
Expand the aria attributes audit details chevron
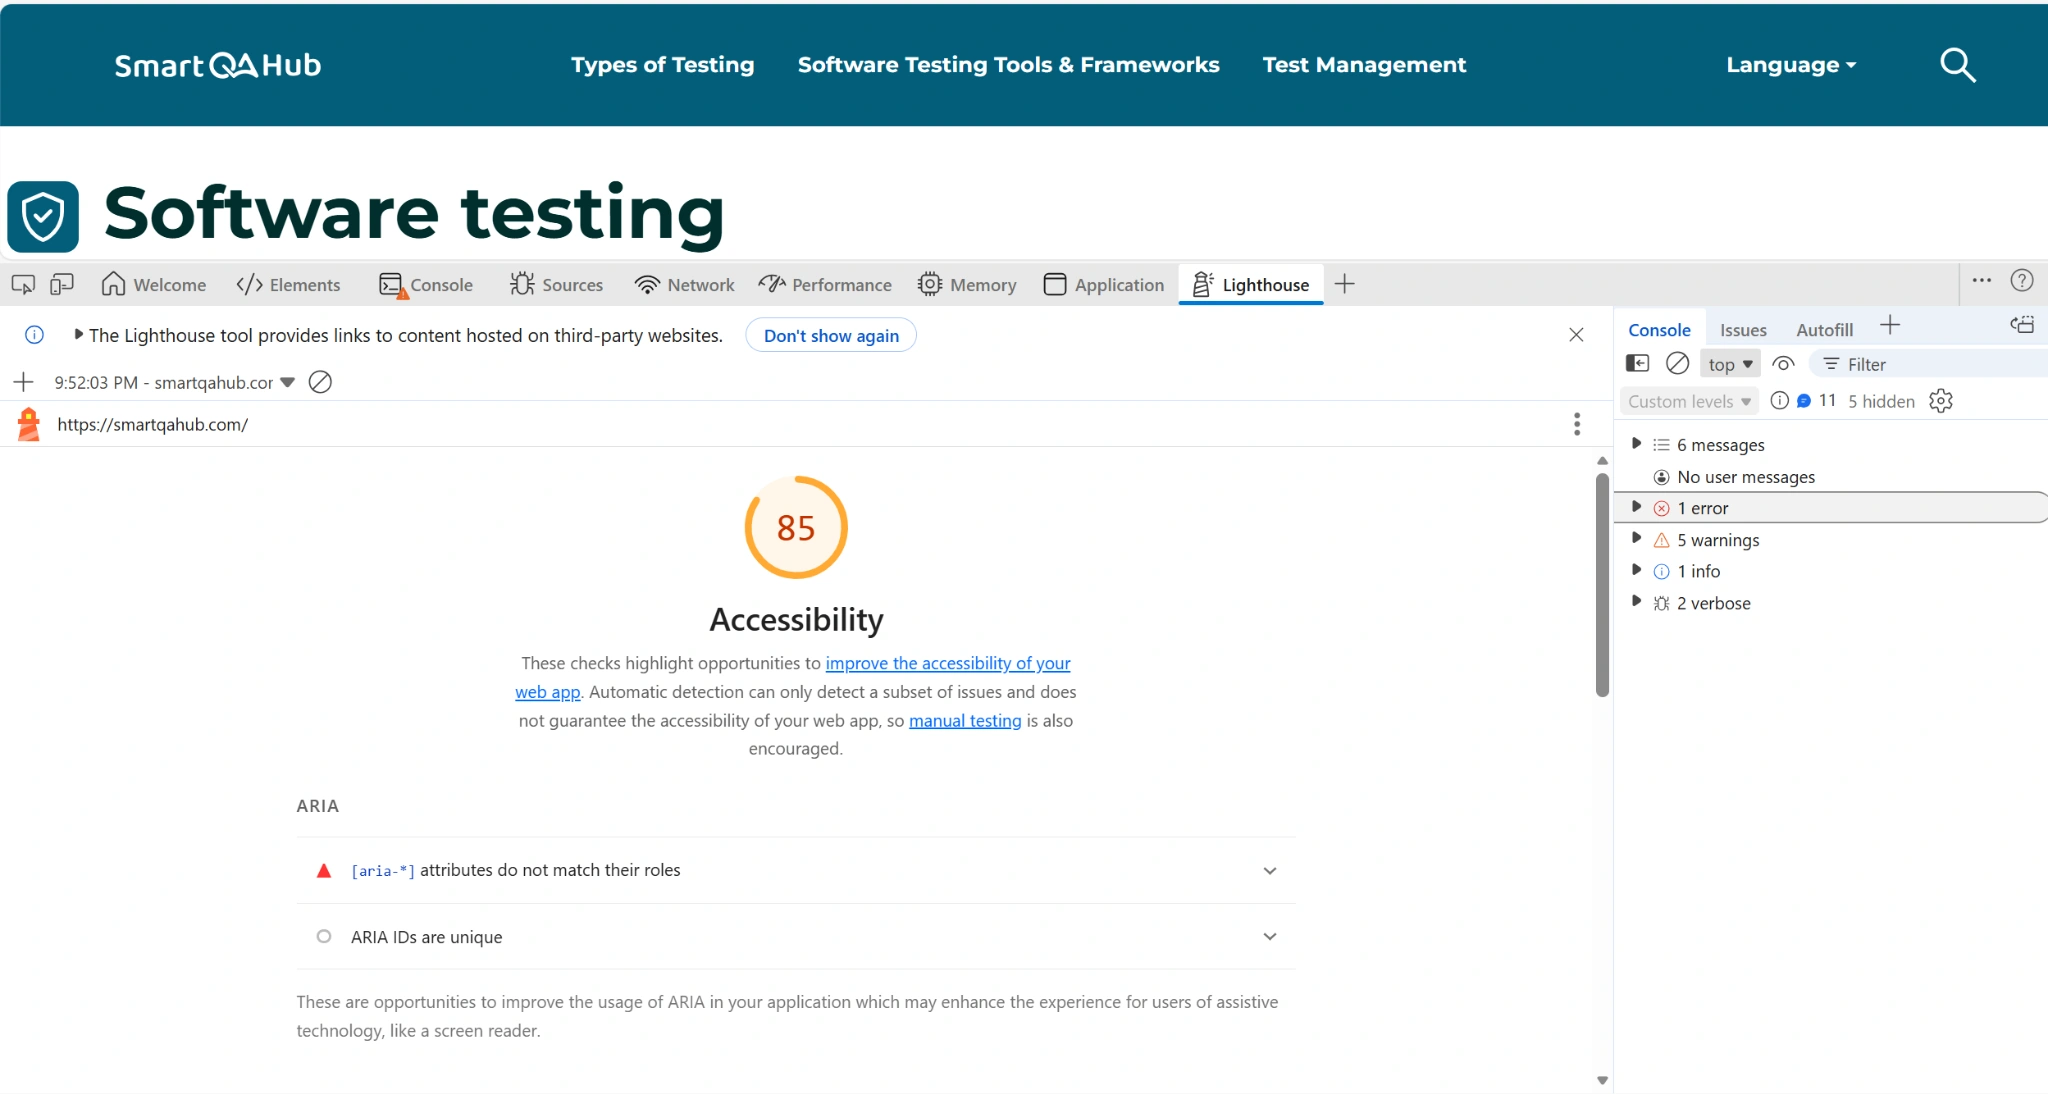pyautogui.click(x=1270, y=870)
